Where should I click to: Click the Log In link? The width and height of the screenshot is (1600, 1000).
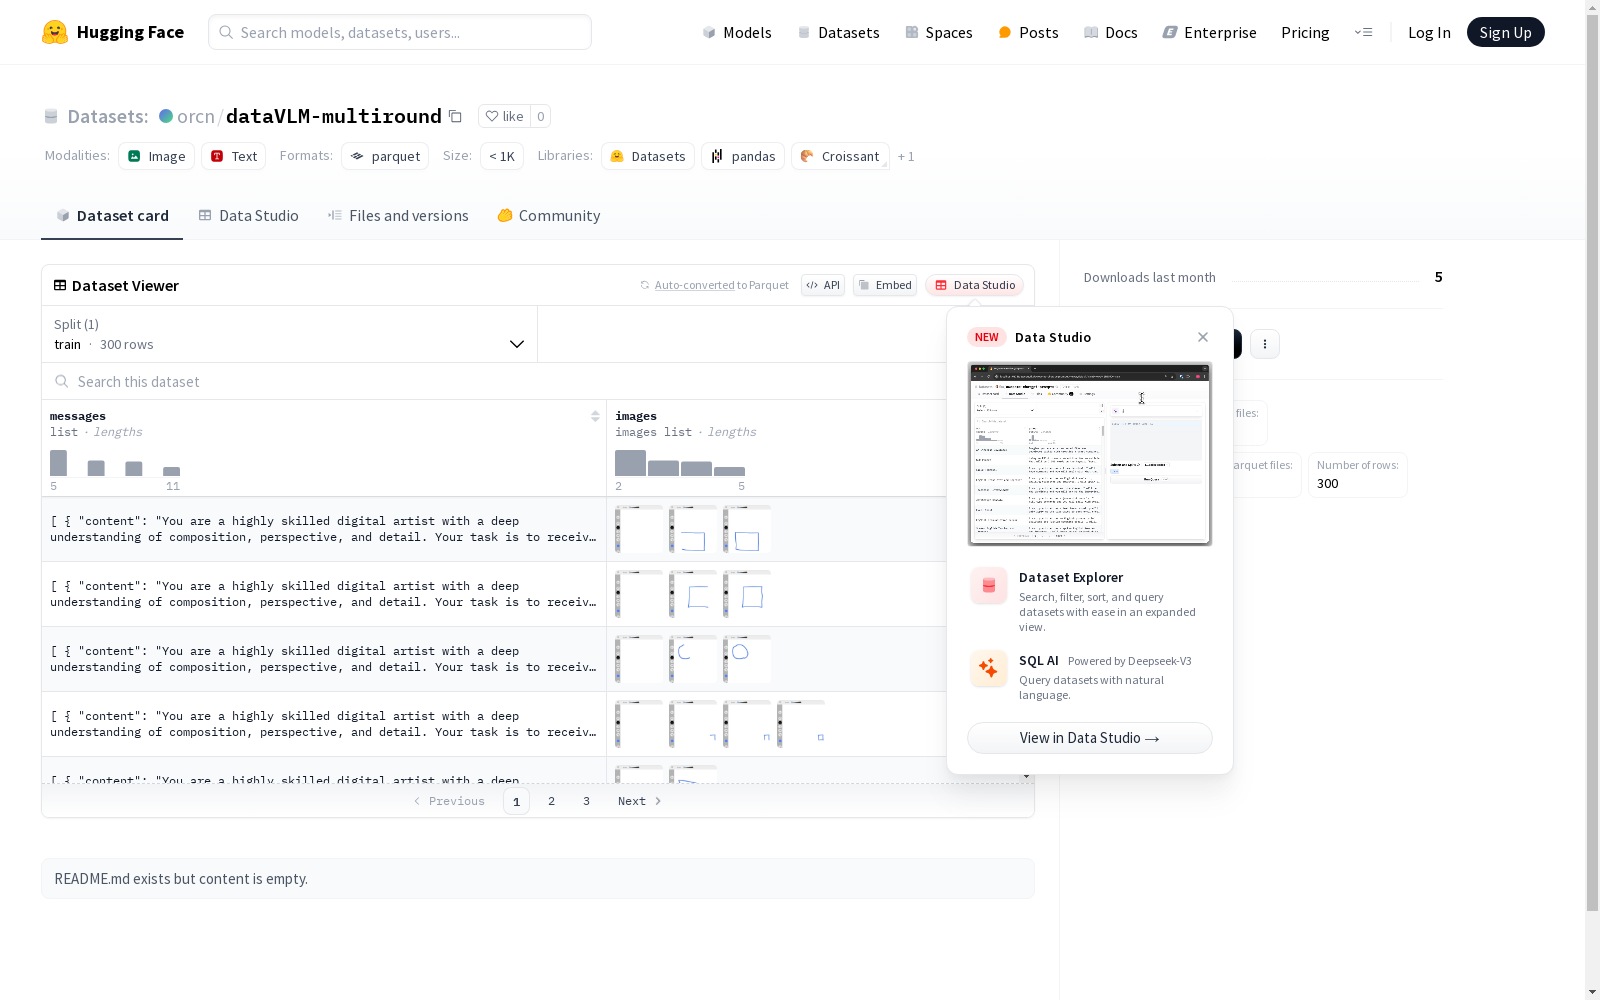tap(1429, 32)
